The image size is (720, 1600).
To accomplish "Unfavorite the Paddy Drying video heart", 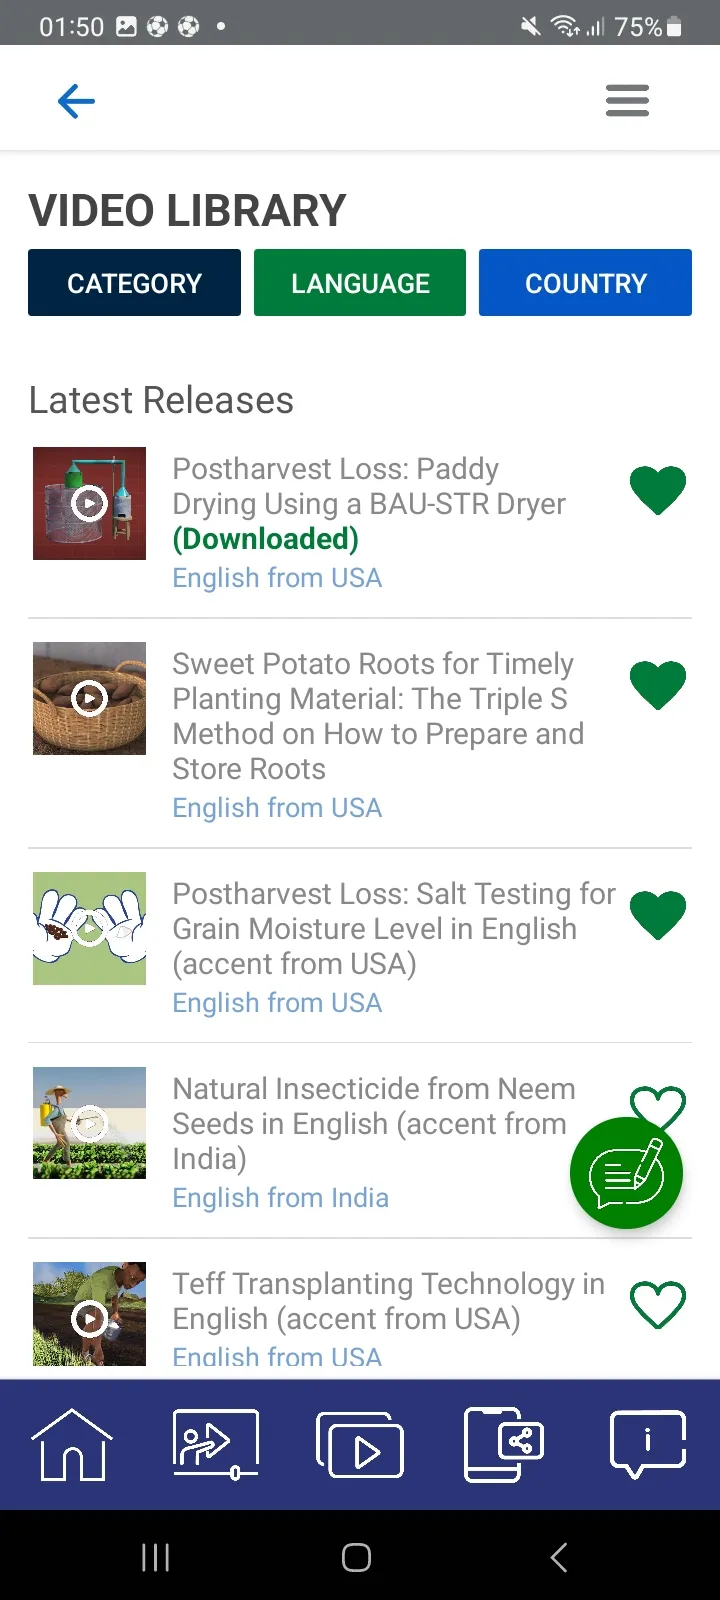I will [658, 491].
